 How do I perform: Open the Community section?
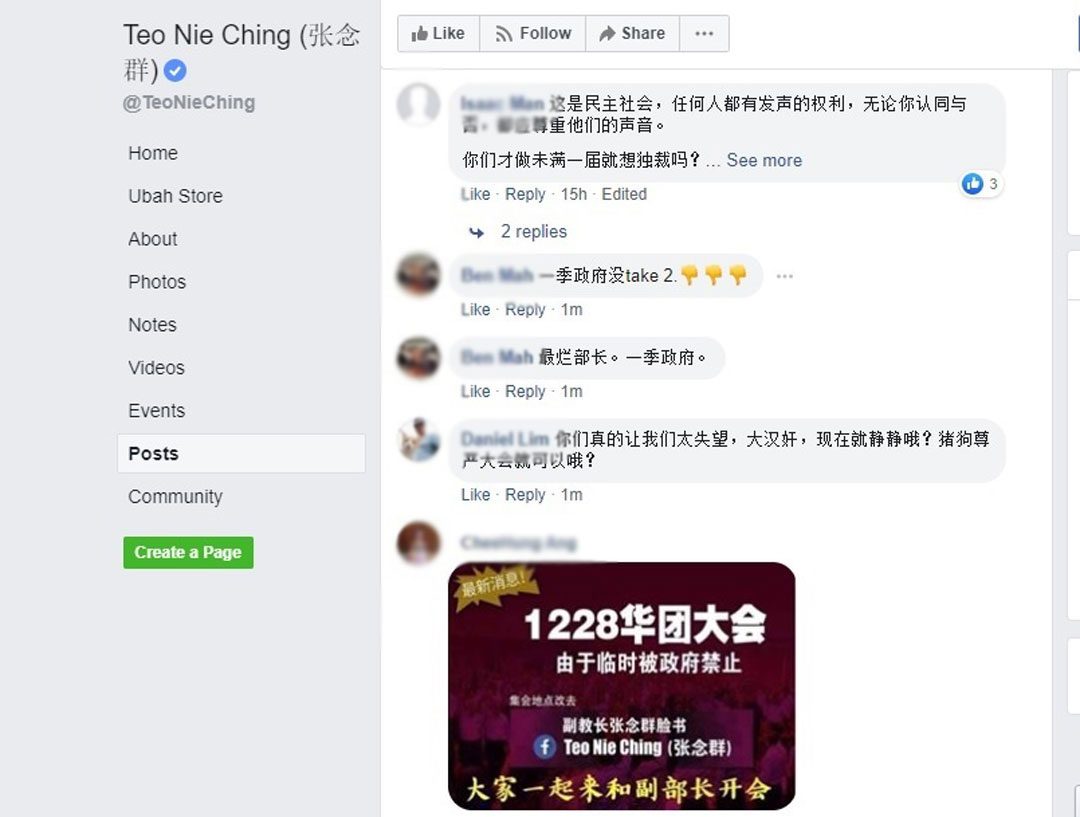[176, 497]
